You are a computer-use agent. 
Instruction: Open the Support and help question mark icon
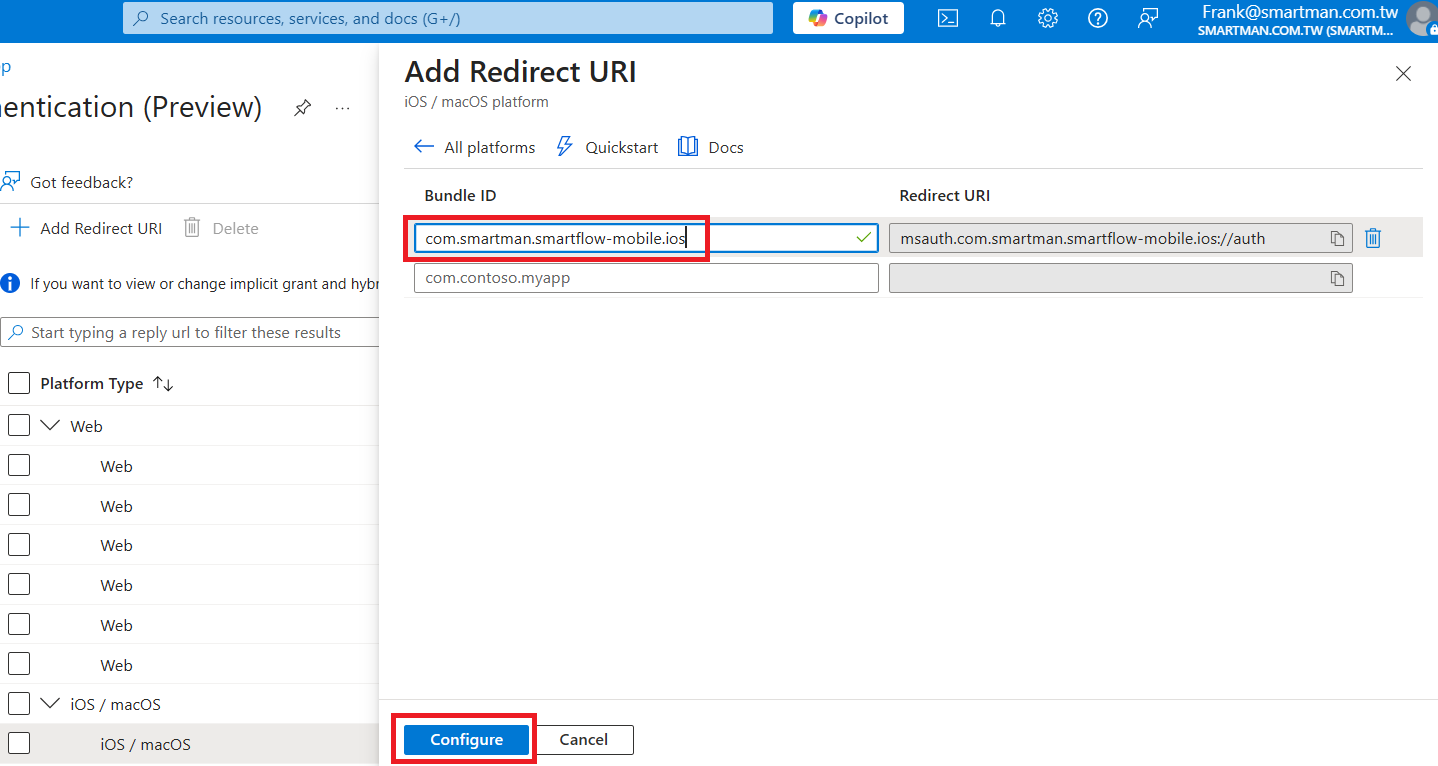coord(1097,18)
